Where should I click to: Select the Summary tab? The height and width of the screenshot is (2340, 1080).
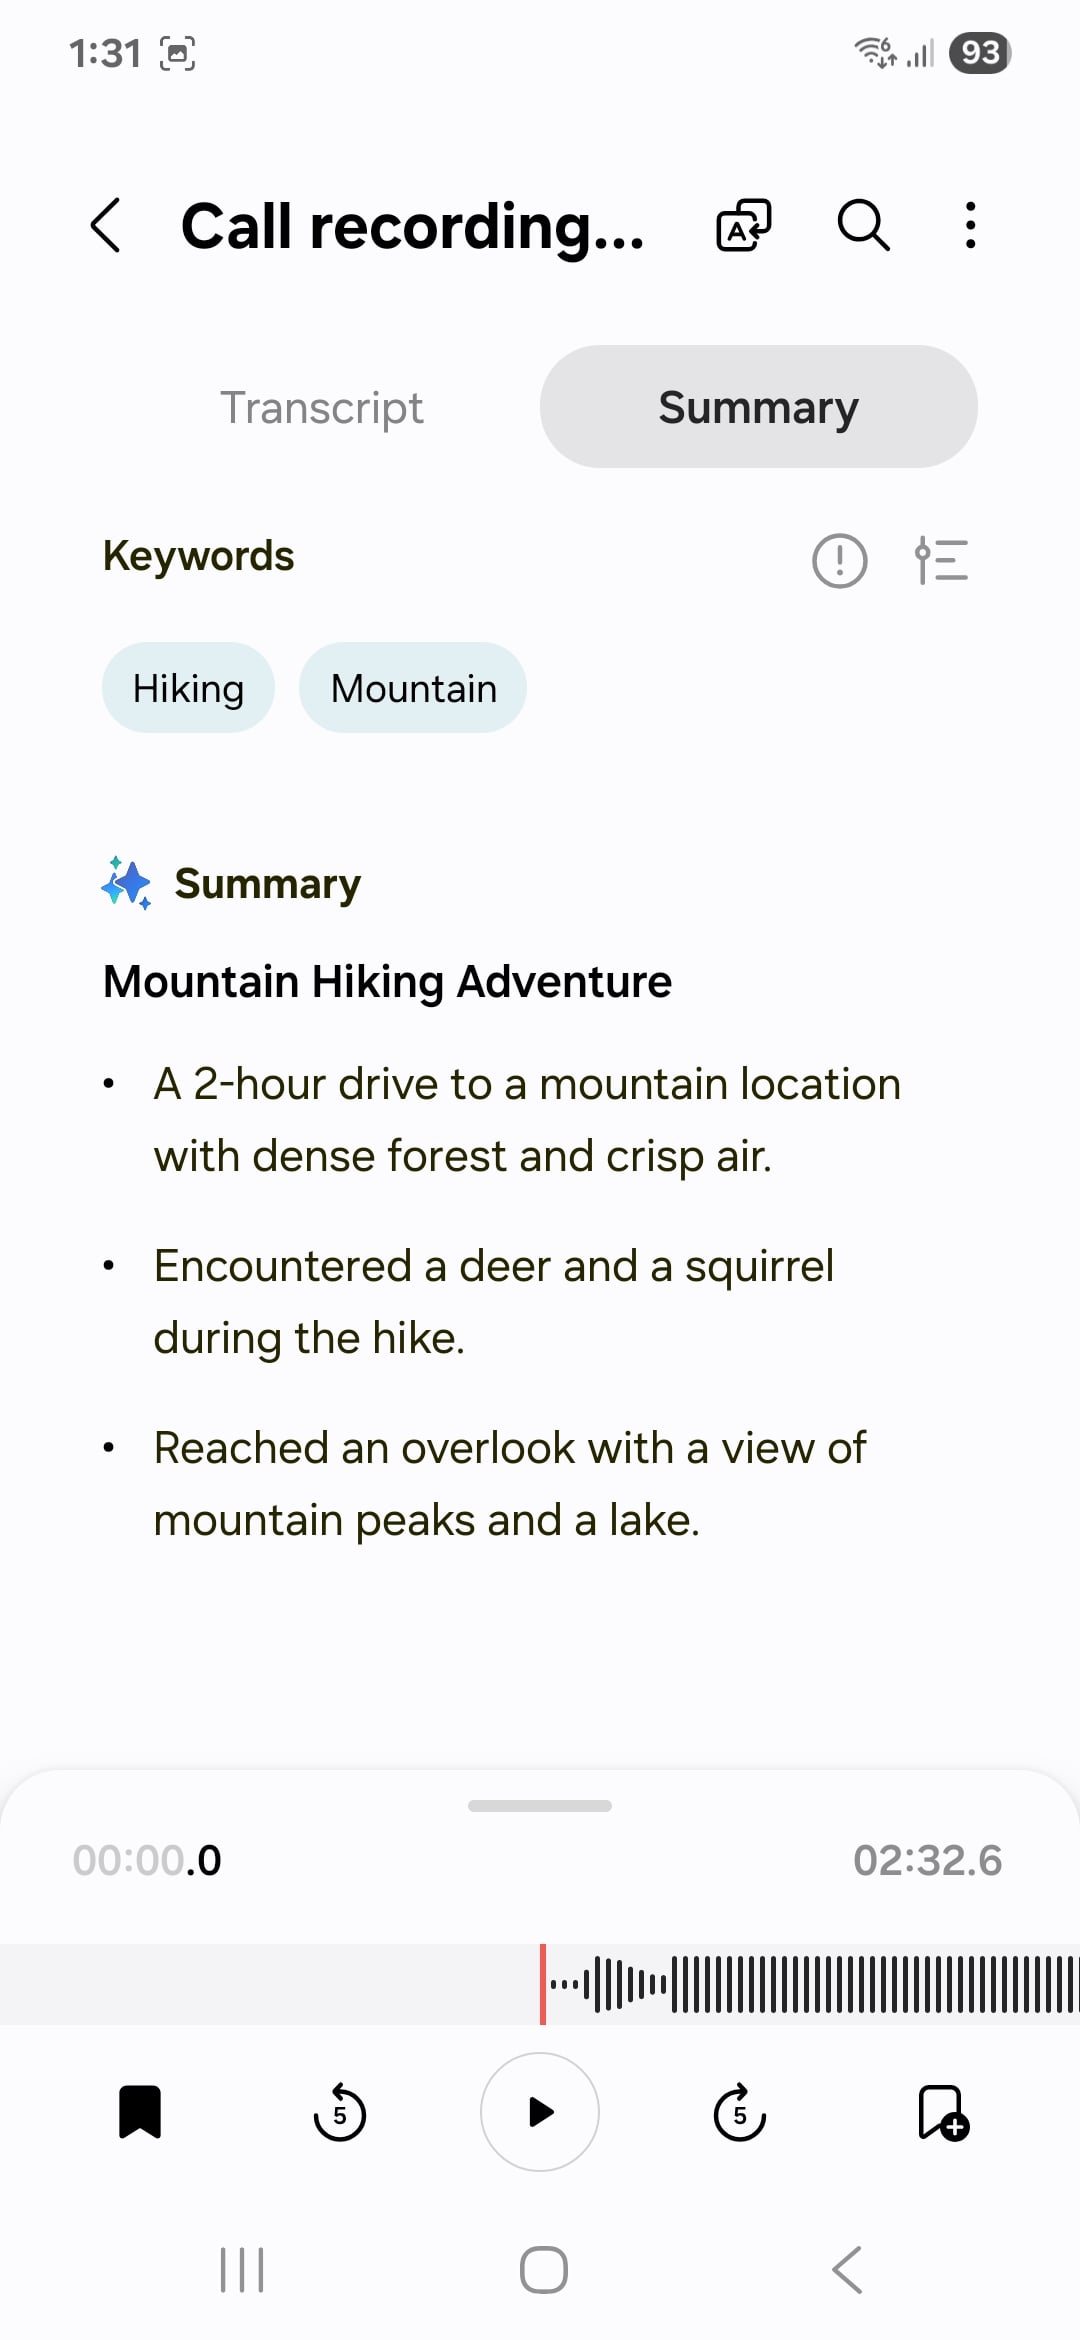click(758, 407)
